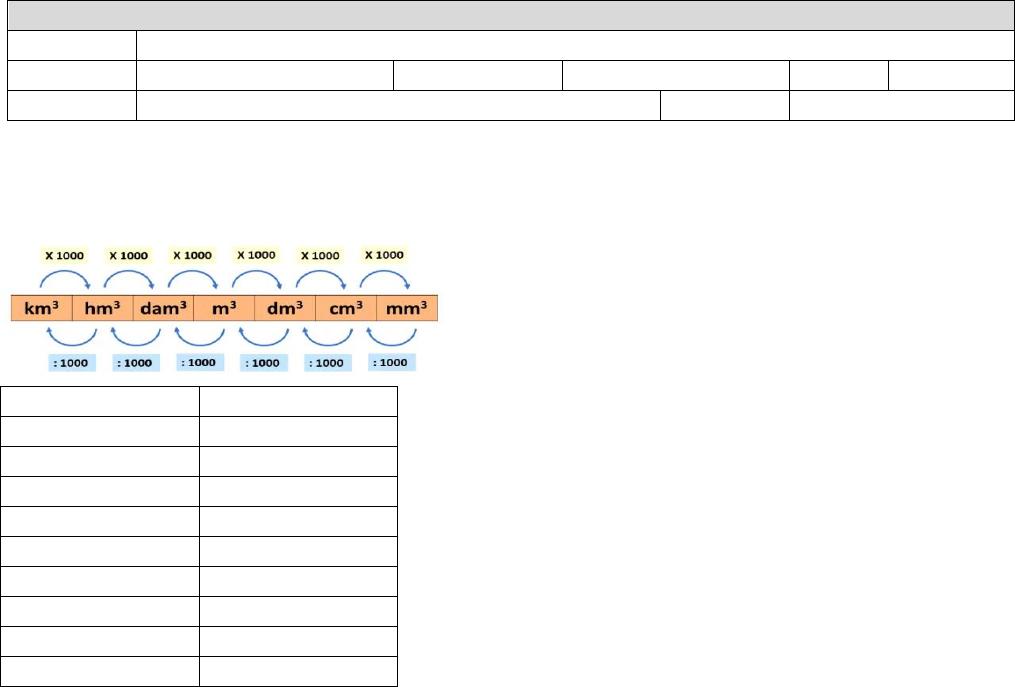Click bottom-right empty cell of lower table
This screenshot has height=687, width=1015.
pos(298,672)
